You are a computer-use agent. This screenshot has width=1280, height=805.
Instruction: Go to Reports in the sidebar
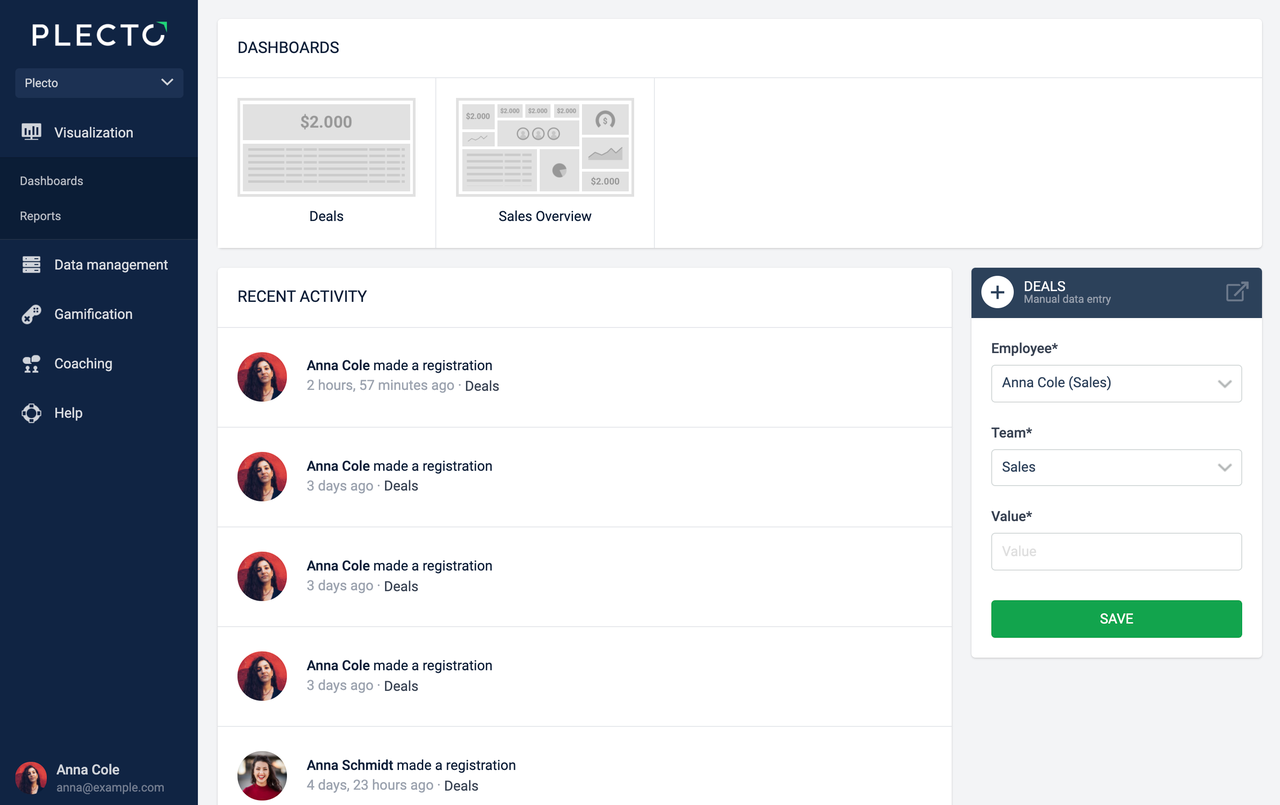pyautogui.click(x=40, y=216)
